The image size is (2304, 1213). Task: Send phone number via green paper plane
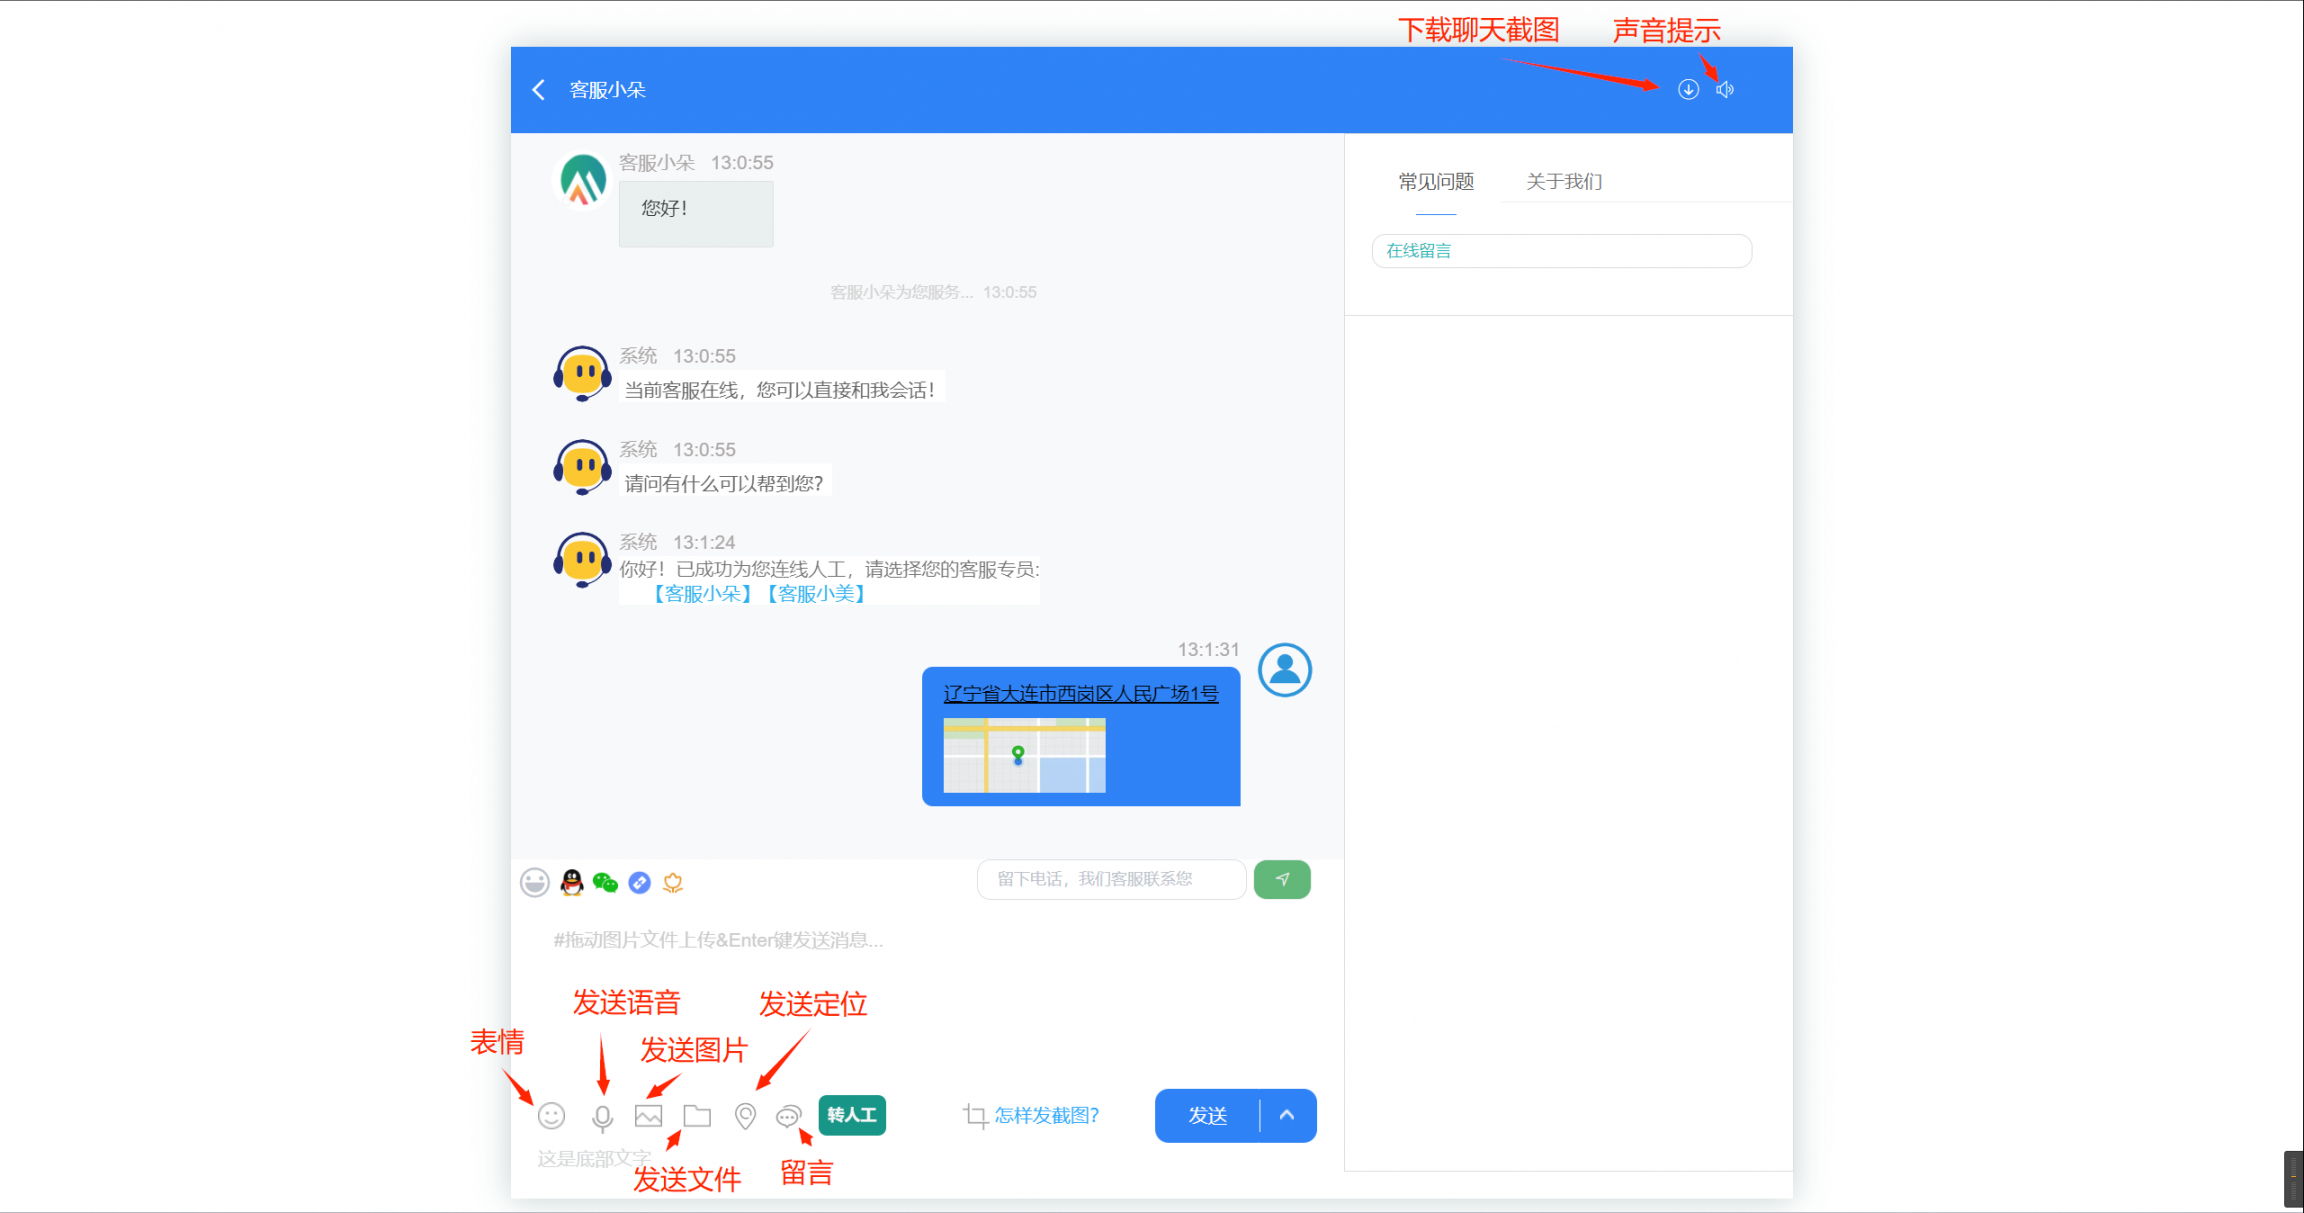tap(1281, 879)
